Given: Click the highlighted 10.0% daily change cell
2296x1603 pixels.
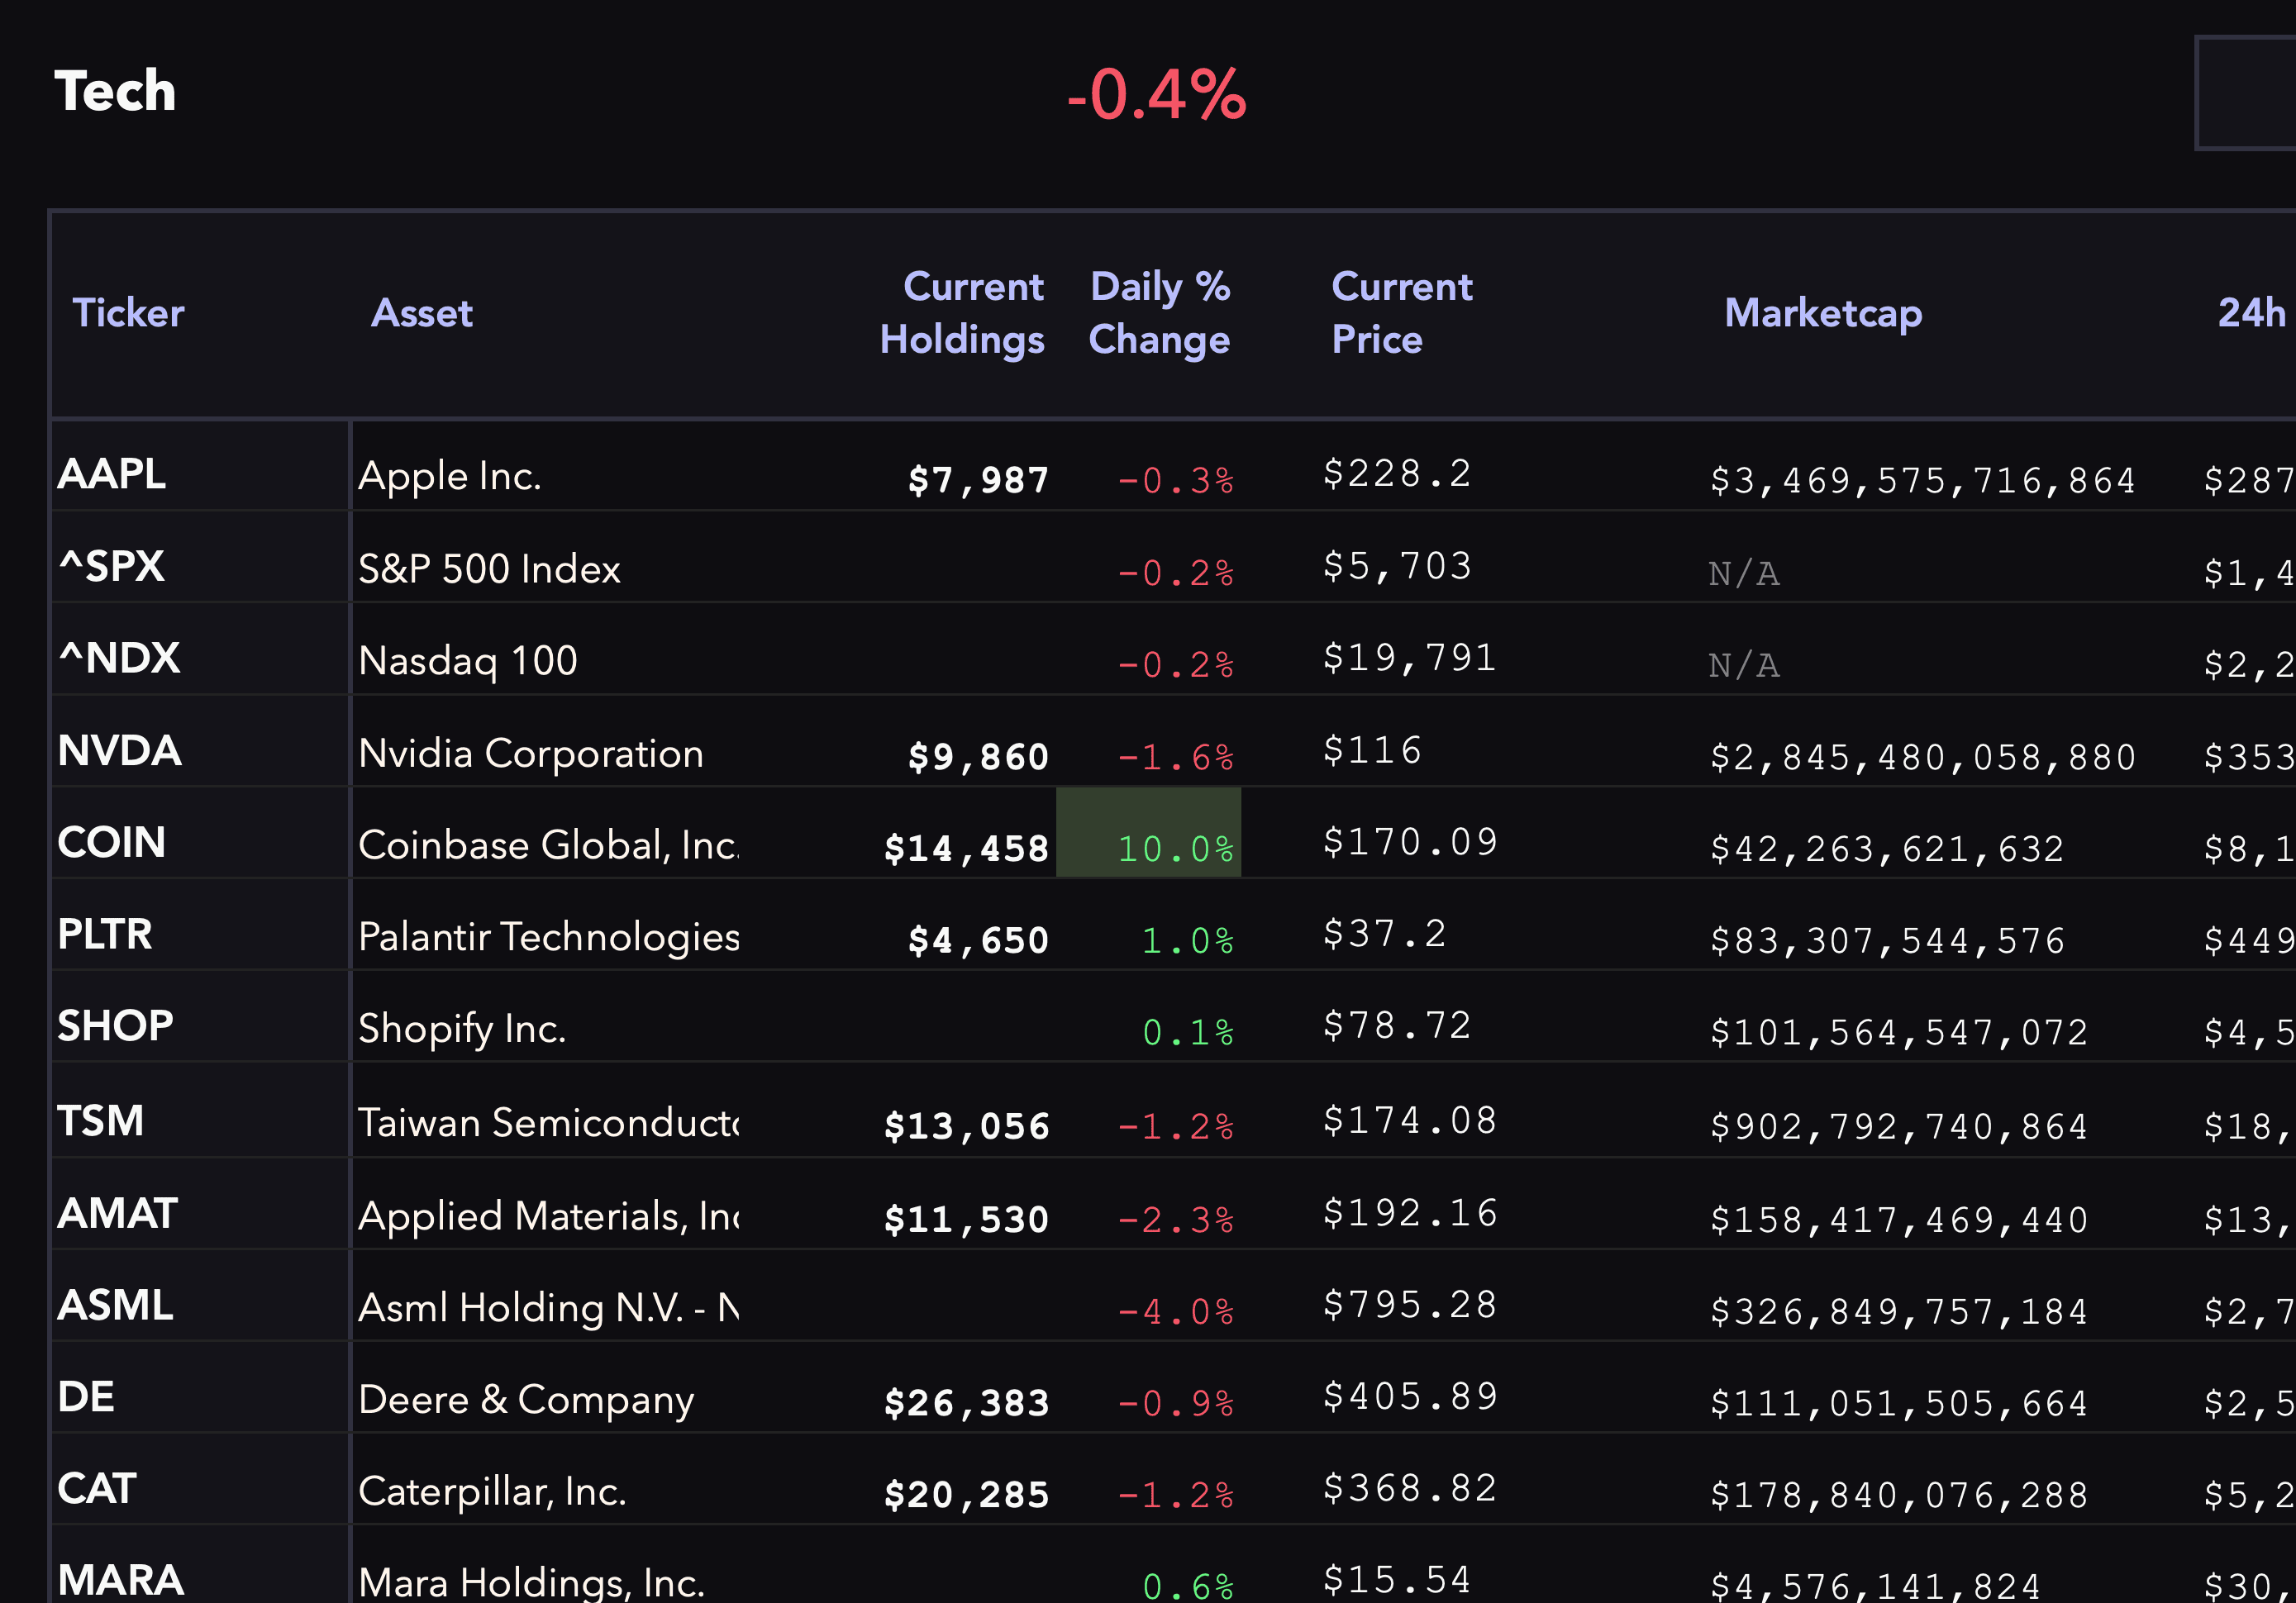Looking at the screenshot, I should (x=1149, y=833).
